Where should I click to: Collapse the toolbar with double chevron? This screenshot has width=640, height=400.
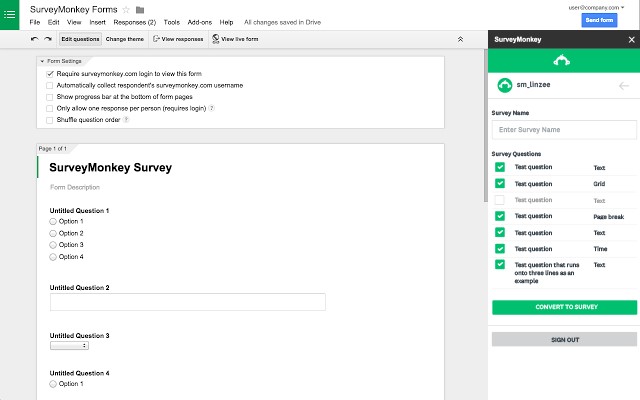point(460,40)
